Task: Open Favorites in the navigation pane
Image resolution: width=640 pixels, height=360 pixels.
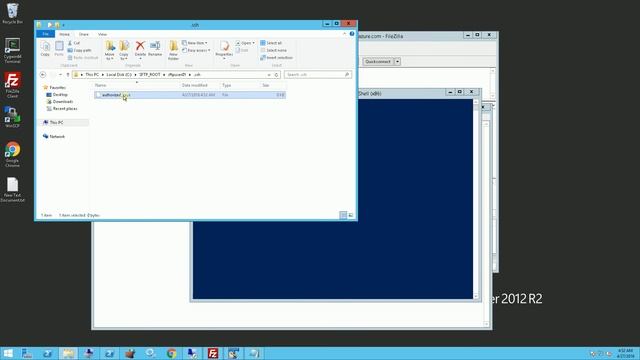Action: pyautogui.click(x=54, y=87)
